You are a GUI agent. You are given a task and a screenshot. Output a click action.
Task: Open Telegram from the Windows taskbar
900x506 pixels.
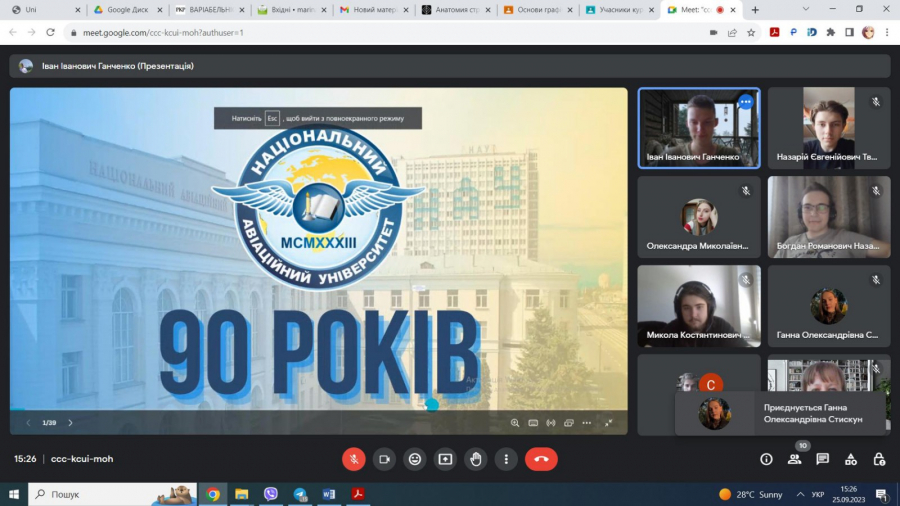click(x=300, y=494)
